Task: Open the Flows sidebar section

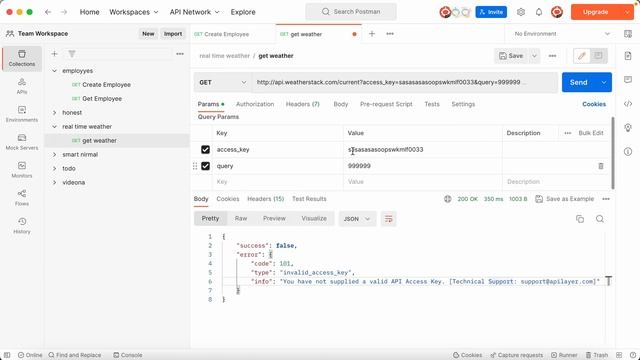Action: pyautogui.click(x=22, y=197)
